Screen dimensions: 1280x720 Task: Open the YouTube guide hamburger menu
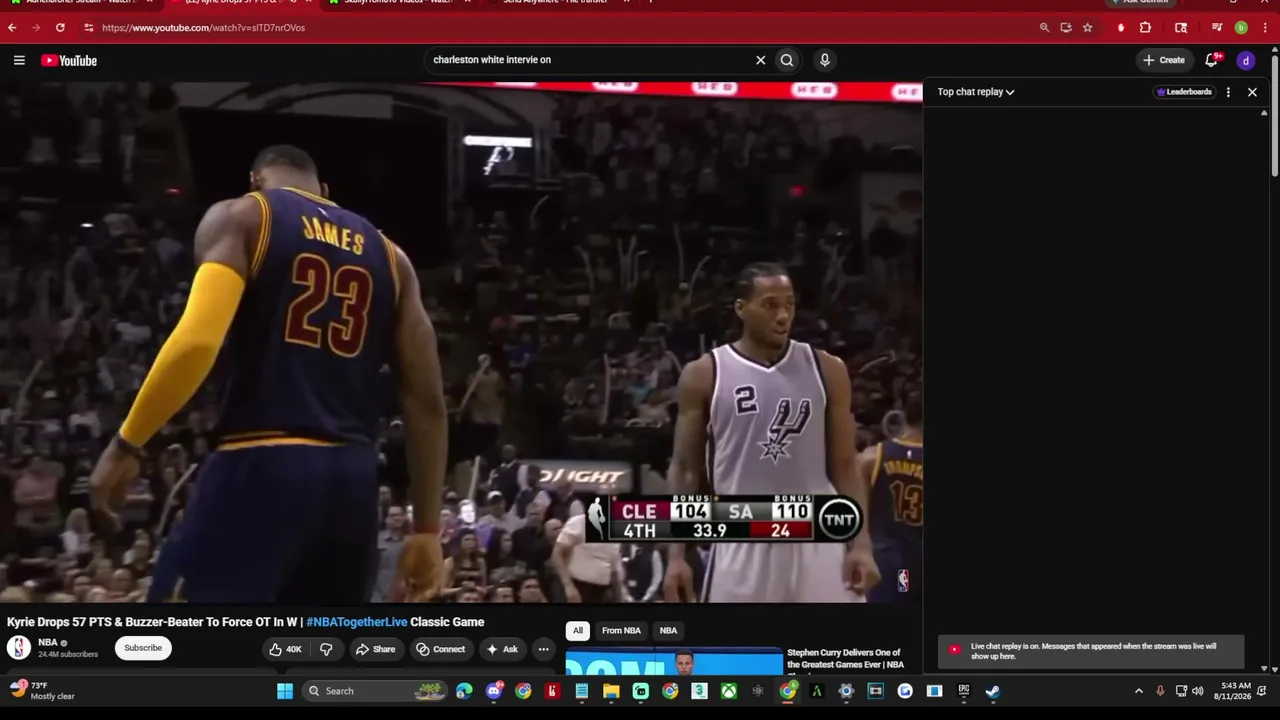[19, 60]
